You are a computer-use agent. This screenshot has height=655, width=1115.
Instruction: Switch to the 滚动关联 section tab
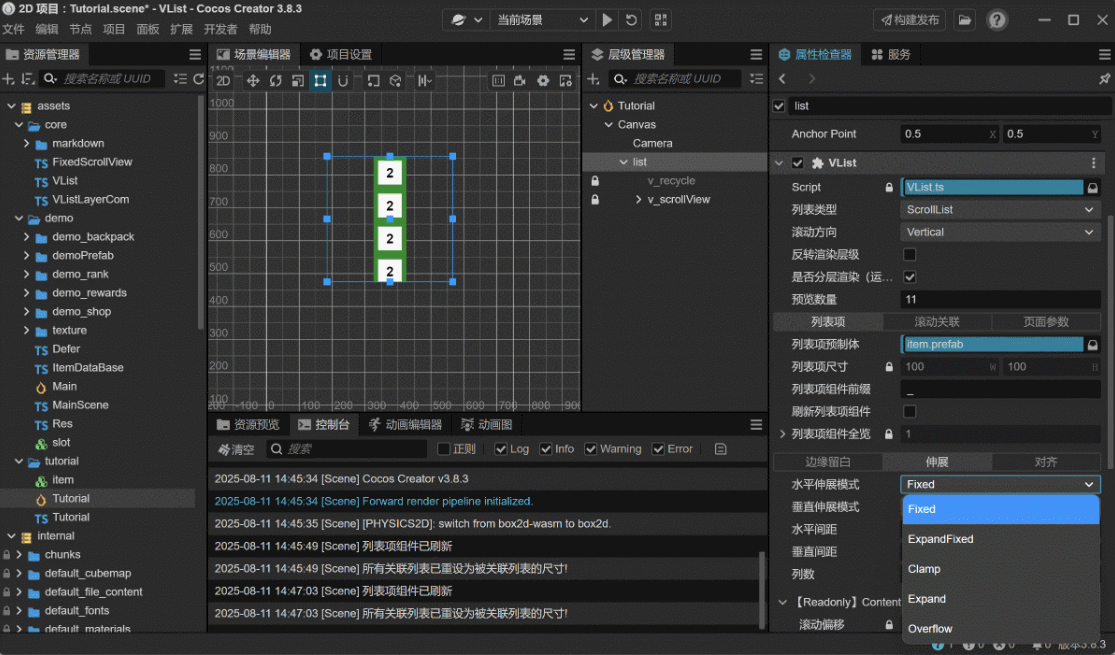[937, 322]
